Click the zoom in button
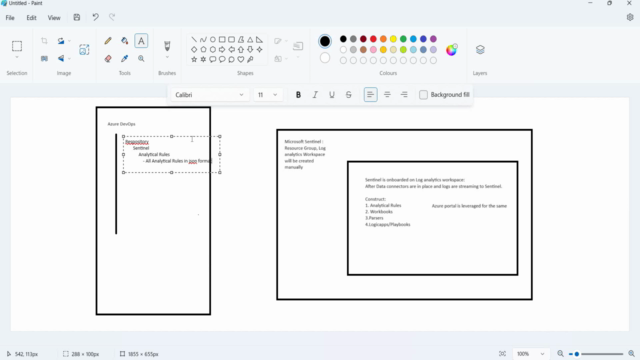The height and width of the screenshot is (360, 640). coord(631,354)
